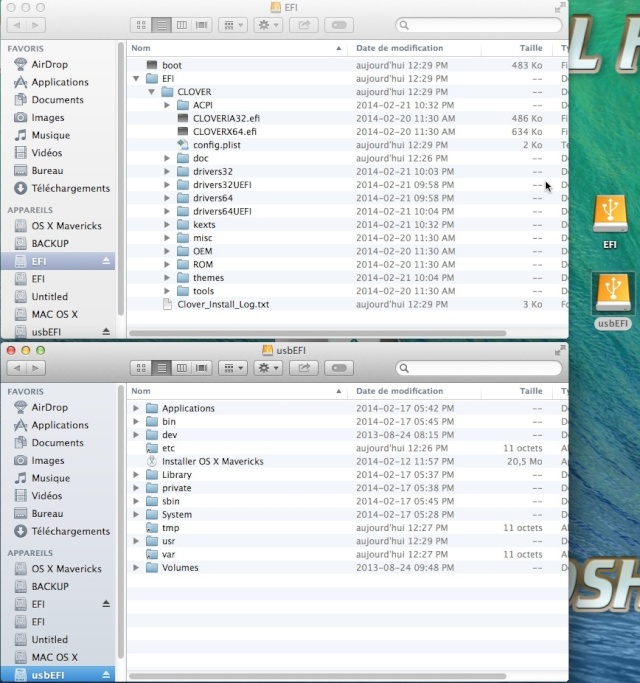The width and height of the screenshot is (640, 683).
Task: Open arrange-by dropdown in EFI window
Action: [233, 25]
